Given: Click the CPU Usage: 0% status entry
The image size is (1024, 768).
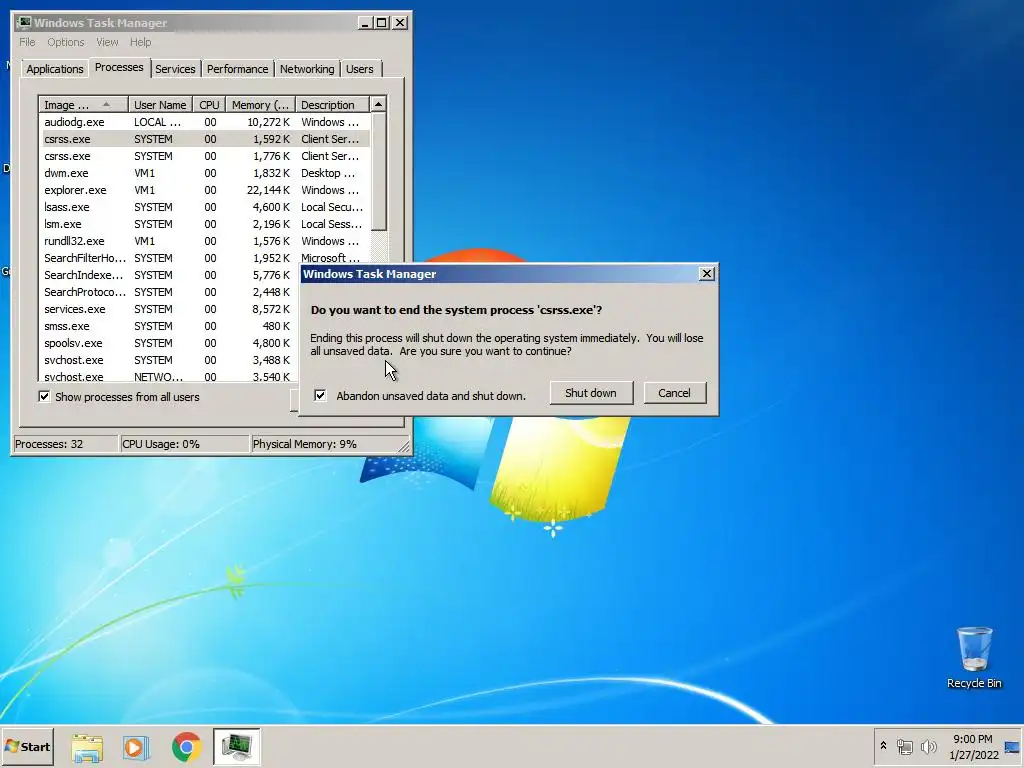Looking at the screenshot, I should coord(185,444).
